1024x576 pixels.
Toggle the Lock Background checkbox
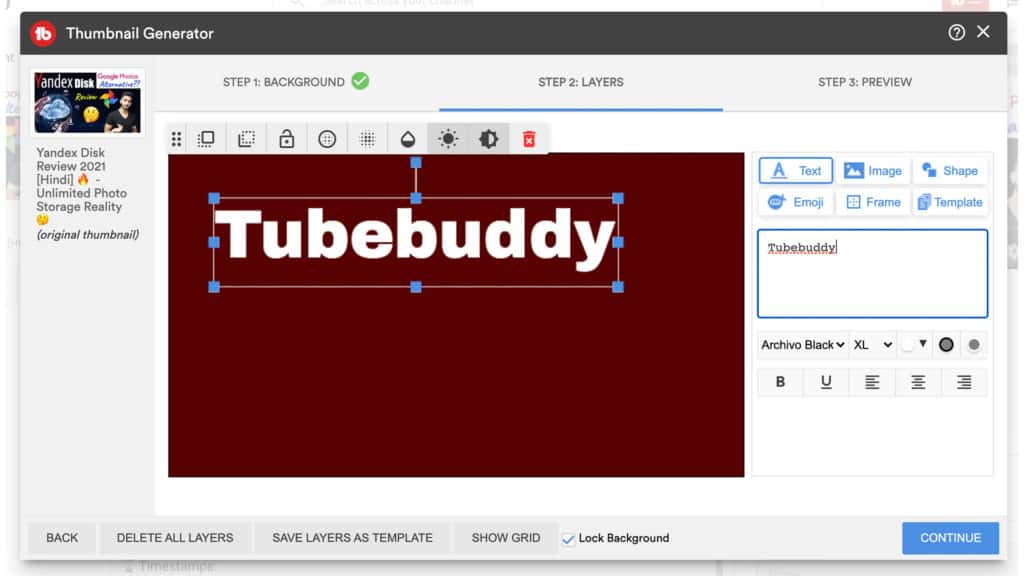point(568,539)
